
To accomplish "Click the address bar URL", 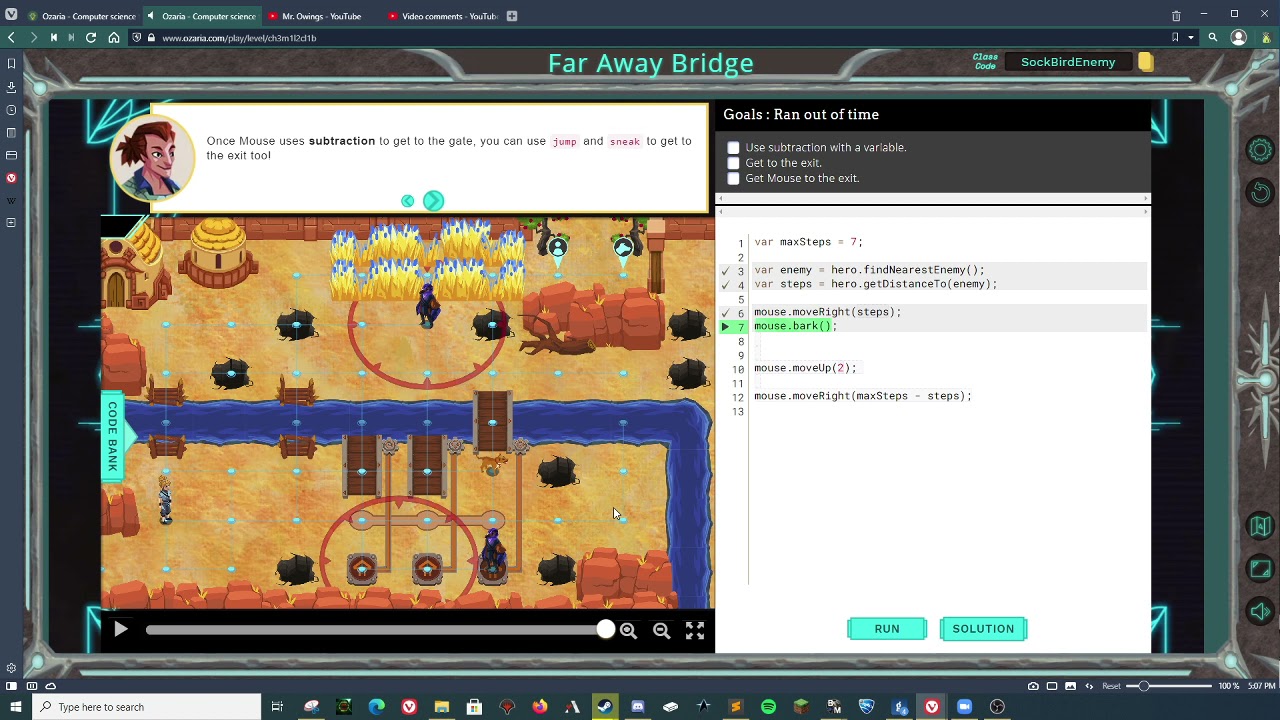I will click(239, 38).
